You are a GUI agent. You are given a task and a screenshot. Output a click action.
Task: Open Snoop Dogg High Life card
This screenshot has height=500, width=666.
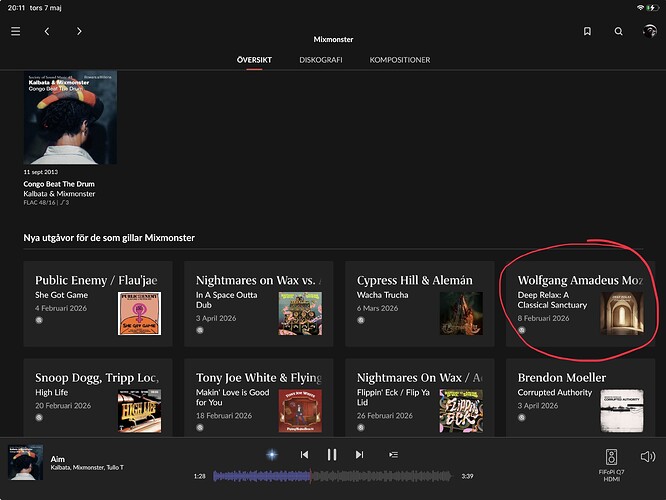(98, 398)
